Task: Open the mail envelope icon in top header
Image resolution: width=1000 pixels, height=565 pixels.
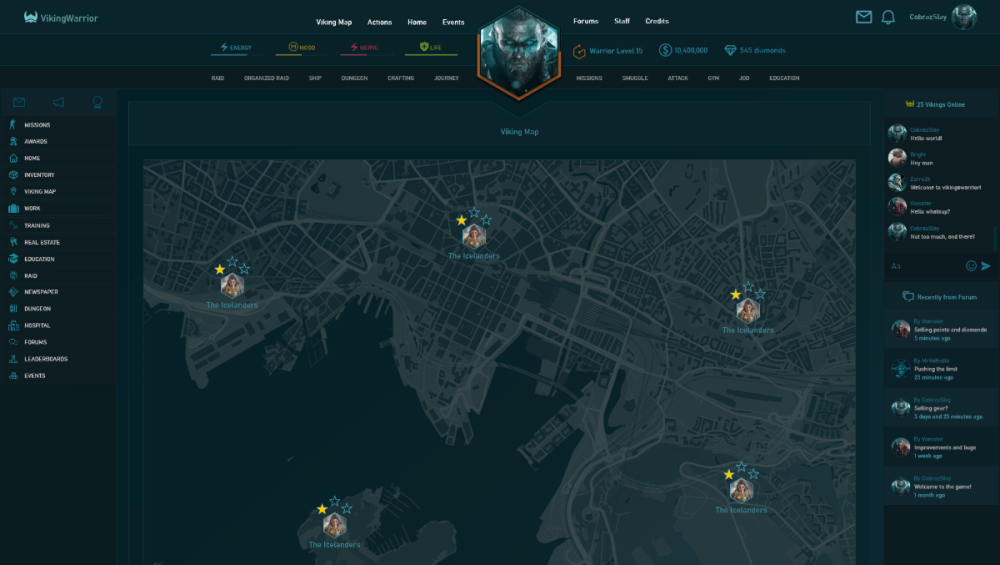Action: [x=864, y=17]
